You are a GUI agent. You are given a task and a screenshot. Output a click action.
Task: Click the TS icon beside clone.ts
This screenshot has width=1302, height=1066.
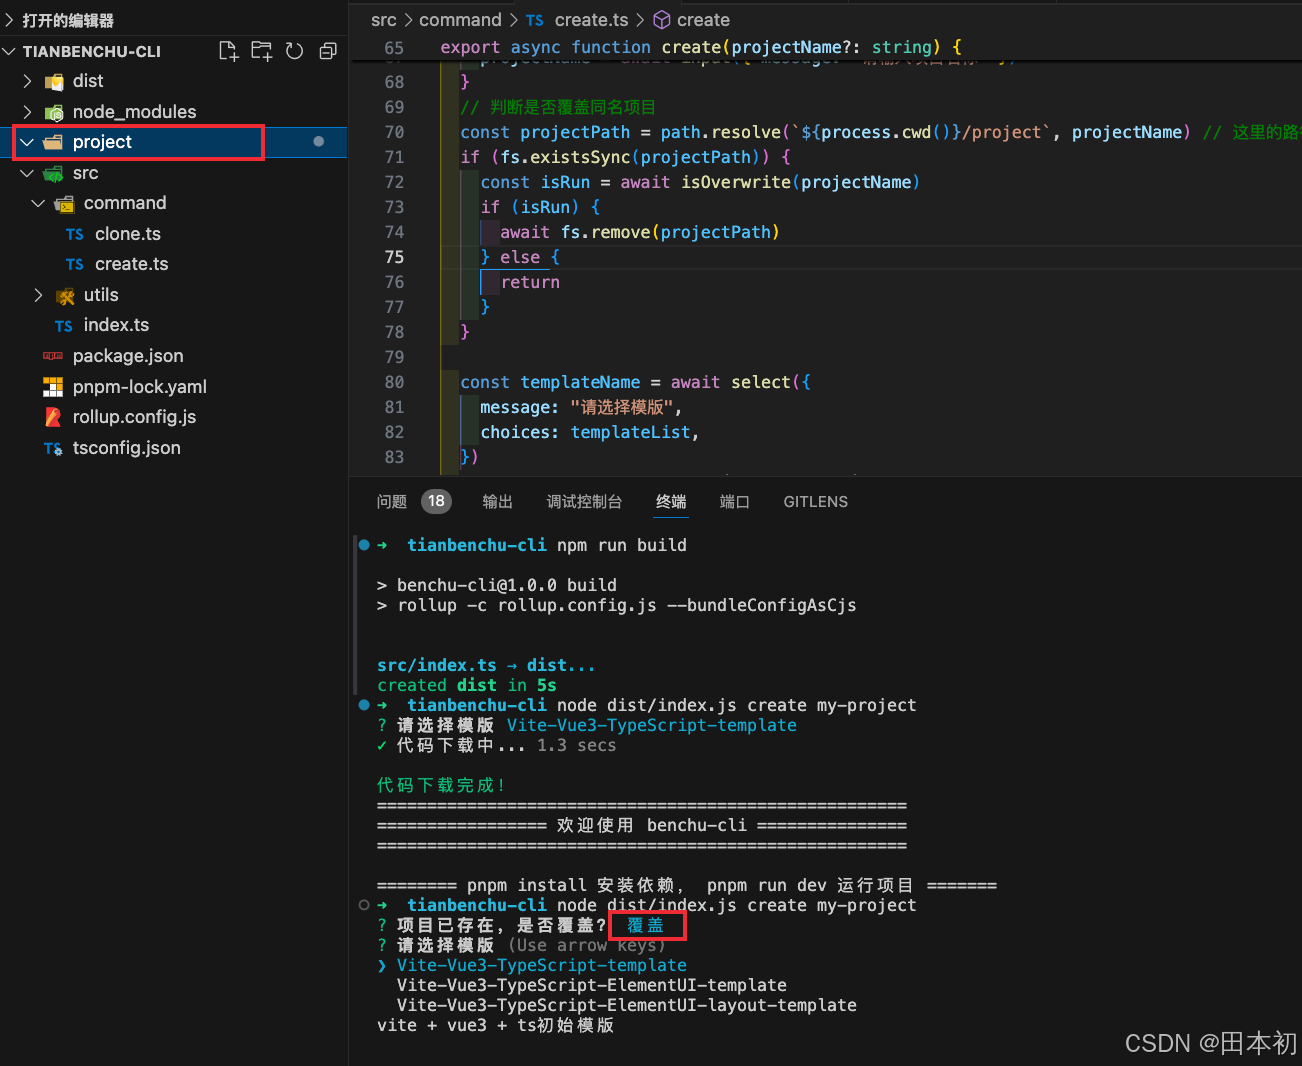pos(75,235)
